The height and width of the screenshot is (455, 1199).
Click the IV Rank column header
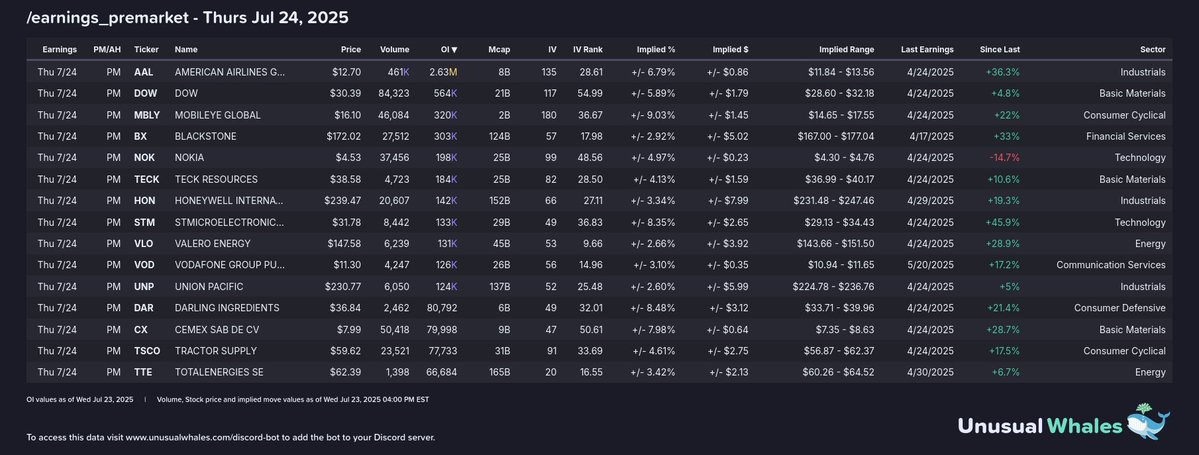tap(587, 50)
